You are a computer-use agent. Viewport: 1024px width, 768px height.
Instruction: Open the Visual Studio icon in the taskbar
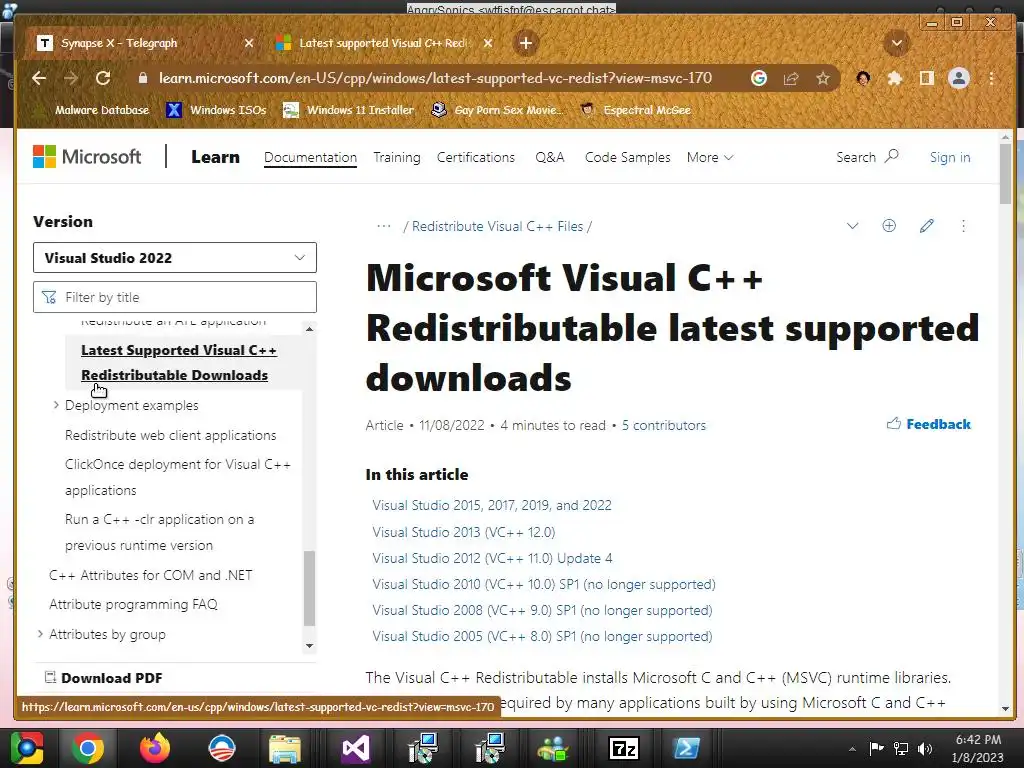coord(356,748)
